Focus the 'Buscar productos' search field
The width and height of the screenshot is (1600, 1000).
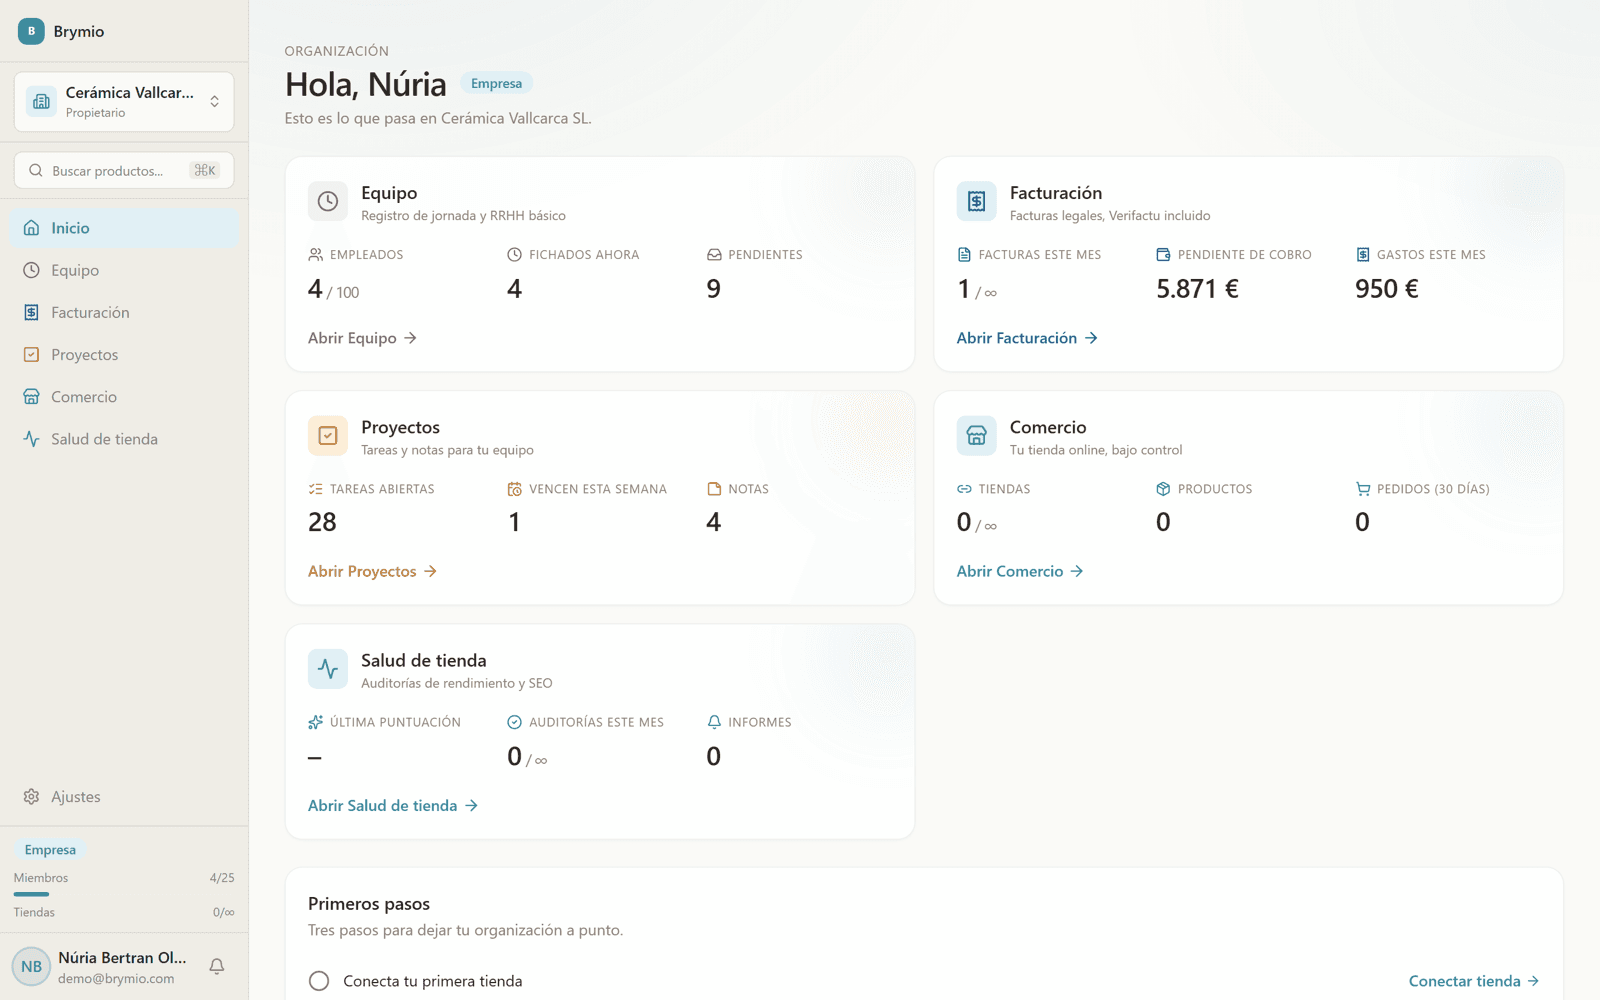pyautogui.click(x=124, y=171)
